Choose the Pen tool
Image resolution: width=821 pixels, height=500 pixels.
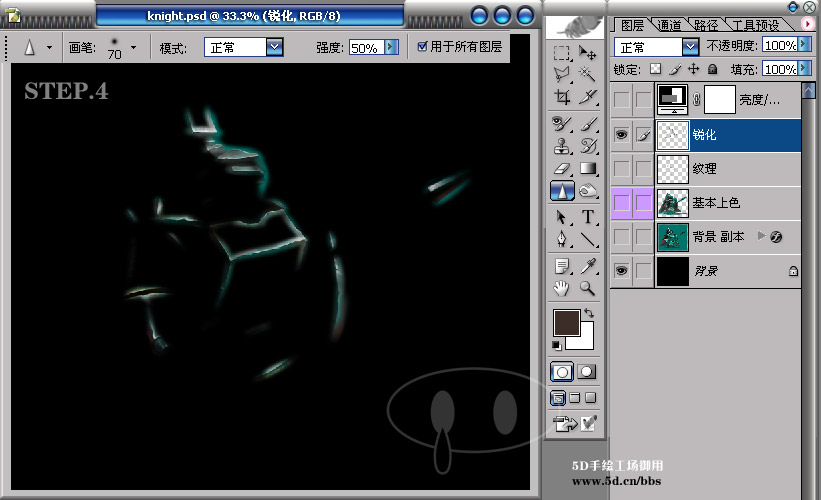(x=562, y=239)
